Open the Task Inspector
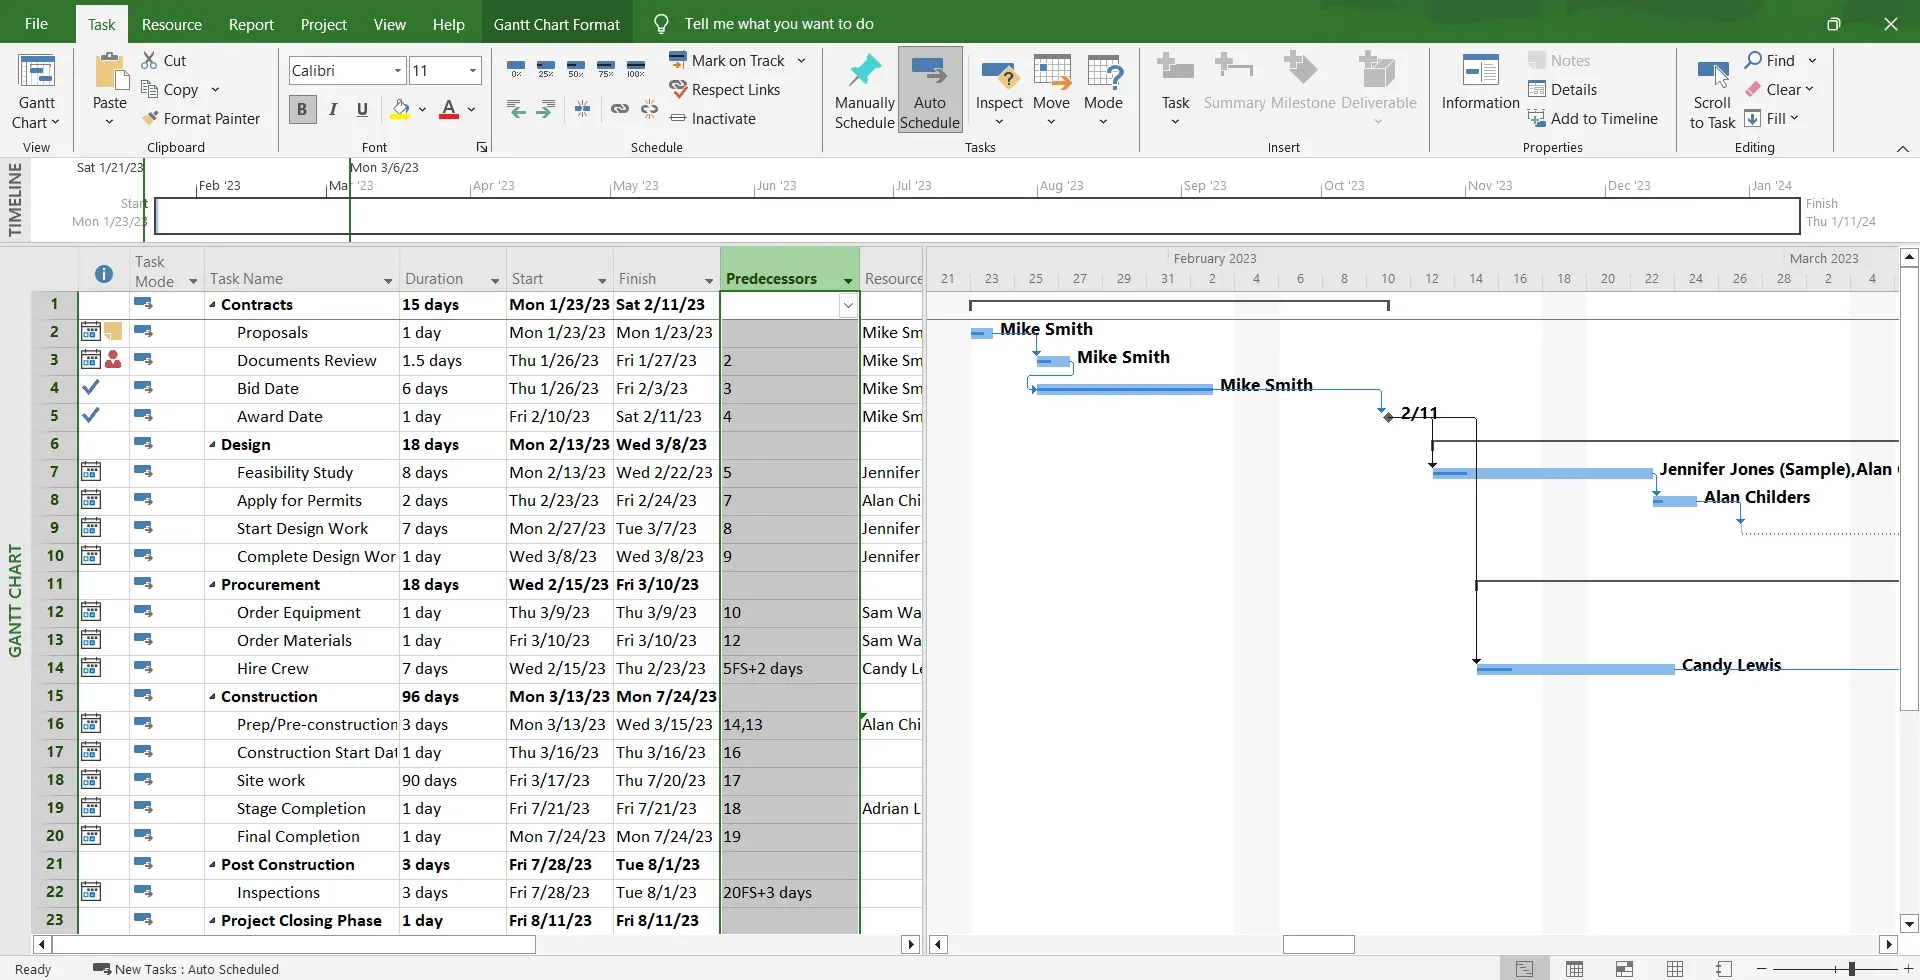 pyautogui.click(x=999, y=89)
